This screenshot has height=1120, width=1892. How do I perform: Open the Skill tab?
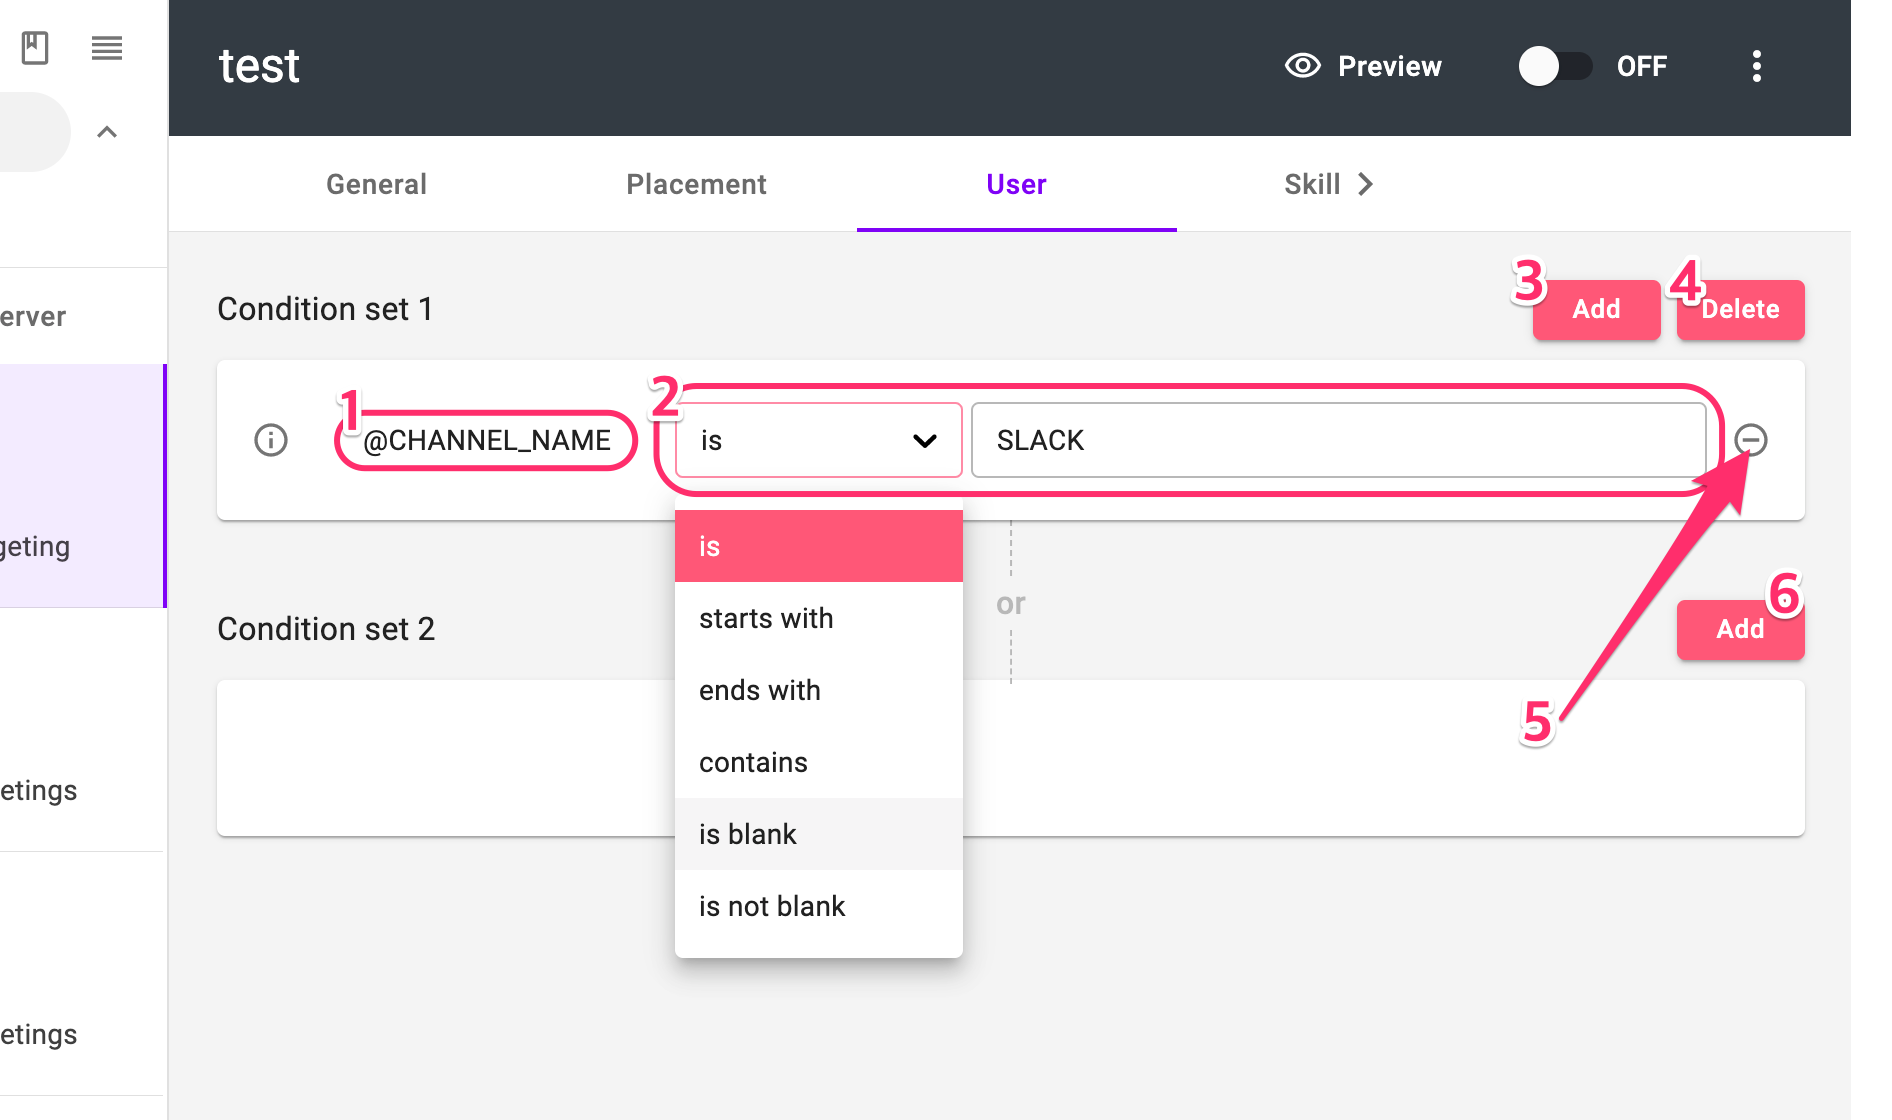pos(1312,184)
